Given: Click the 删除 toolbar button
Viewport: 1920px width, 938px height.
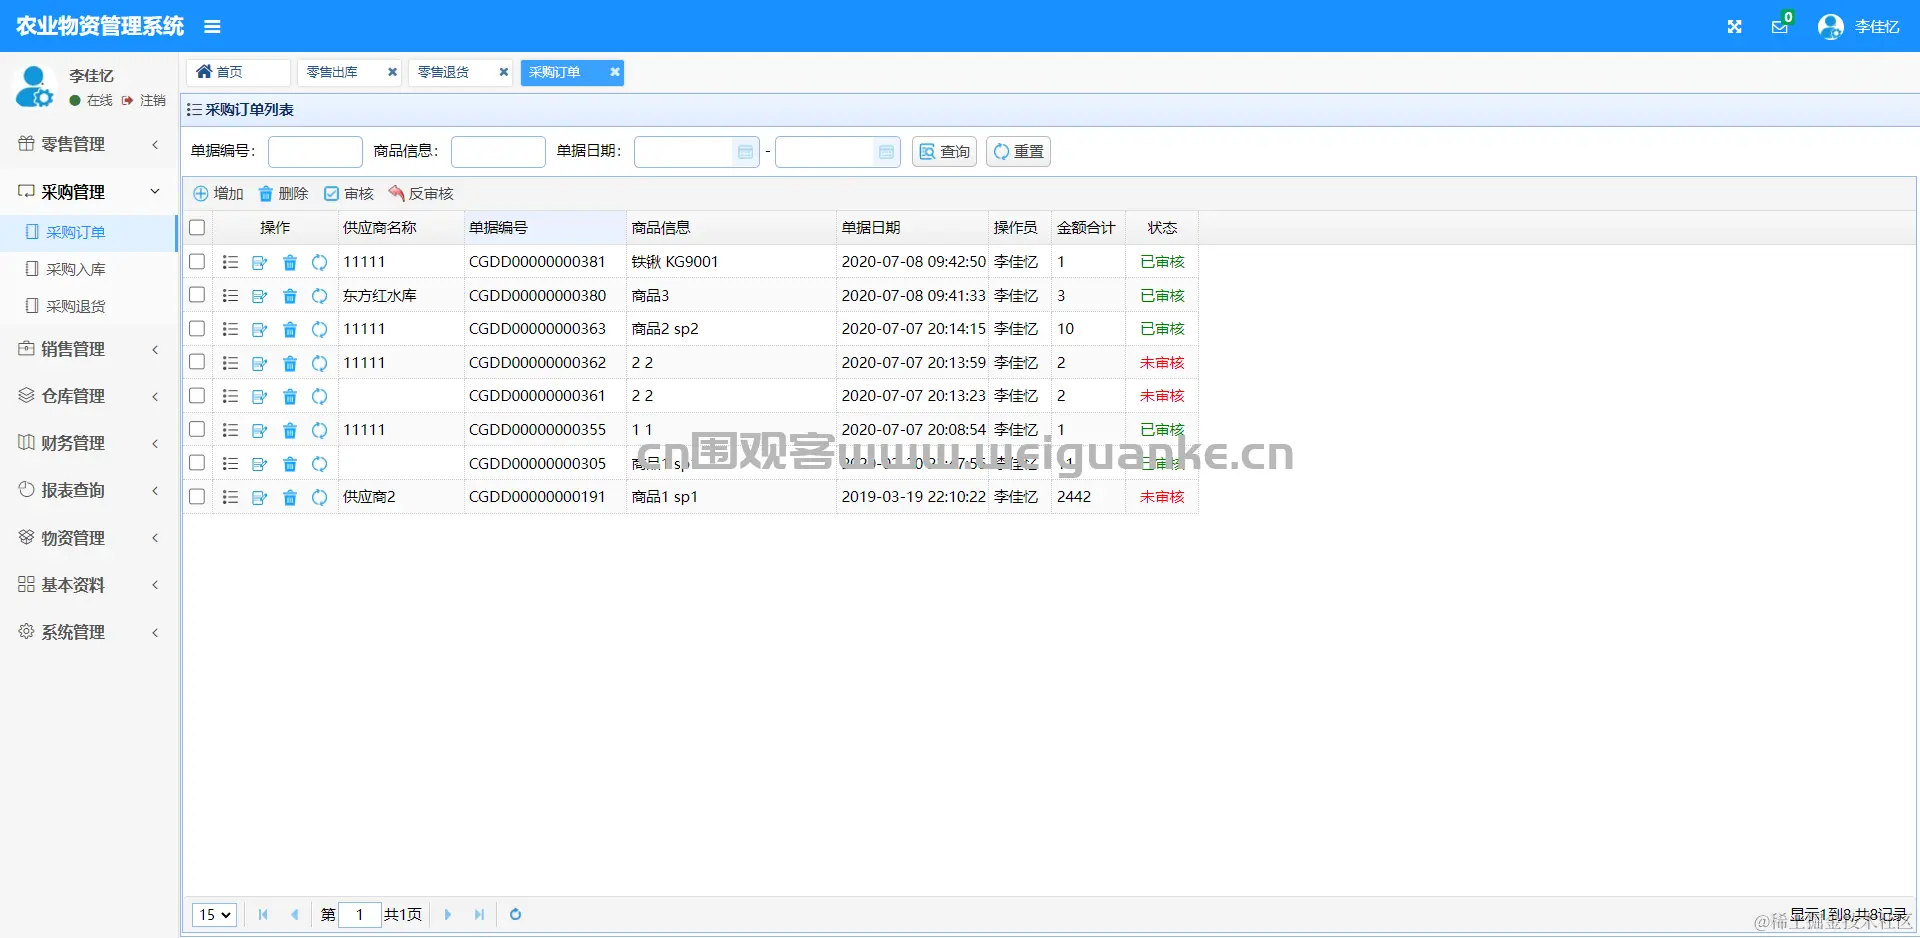Looking at the screenshot, I should (283, 194).
